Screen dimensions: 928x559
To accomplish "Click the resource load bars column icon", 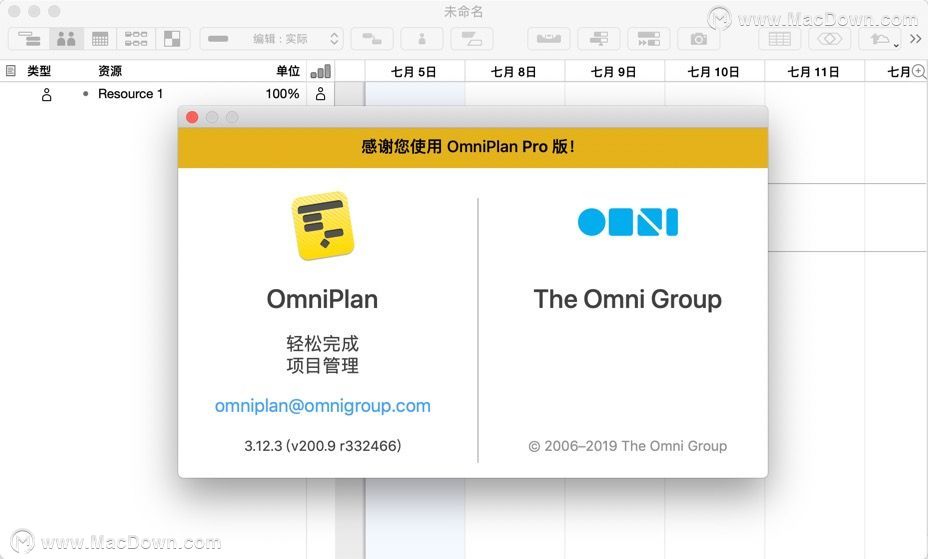I will [x=321, y=72].
